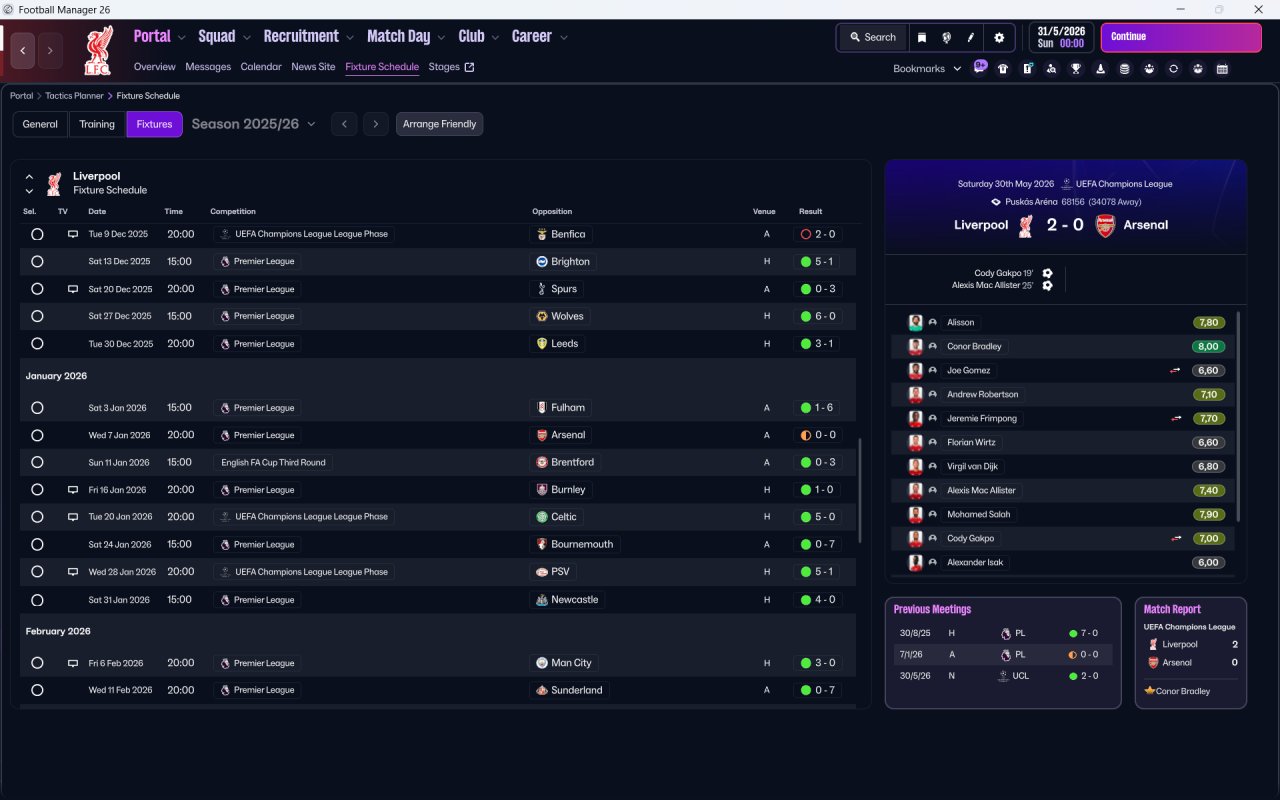The image size is (1280, 800).
Task: Click the TV icon on Benfica fixture row
Action: (73, 234)
